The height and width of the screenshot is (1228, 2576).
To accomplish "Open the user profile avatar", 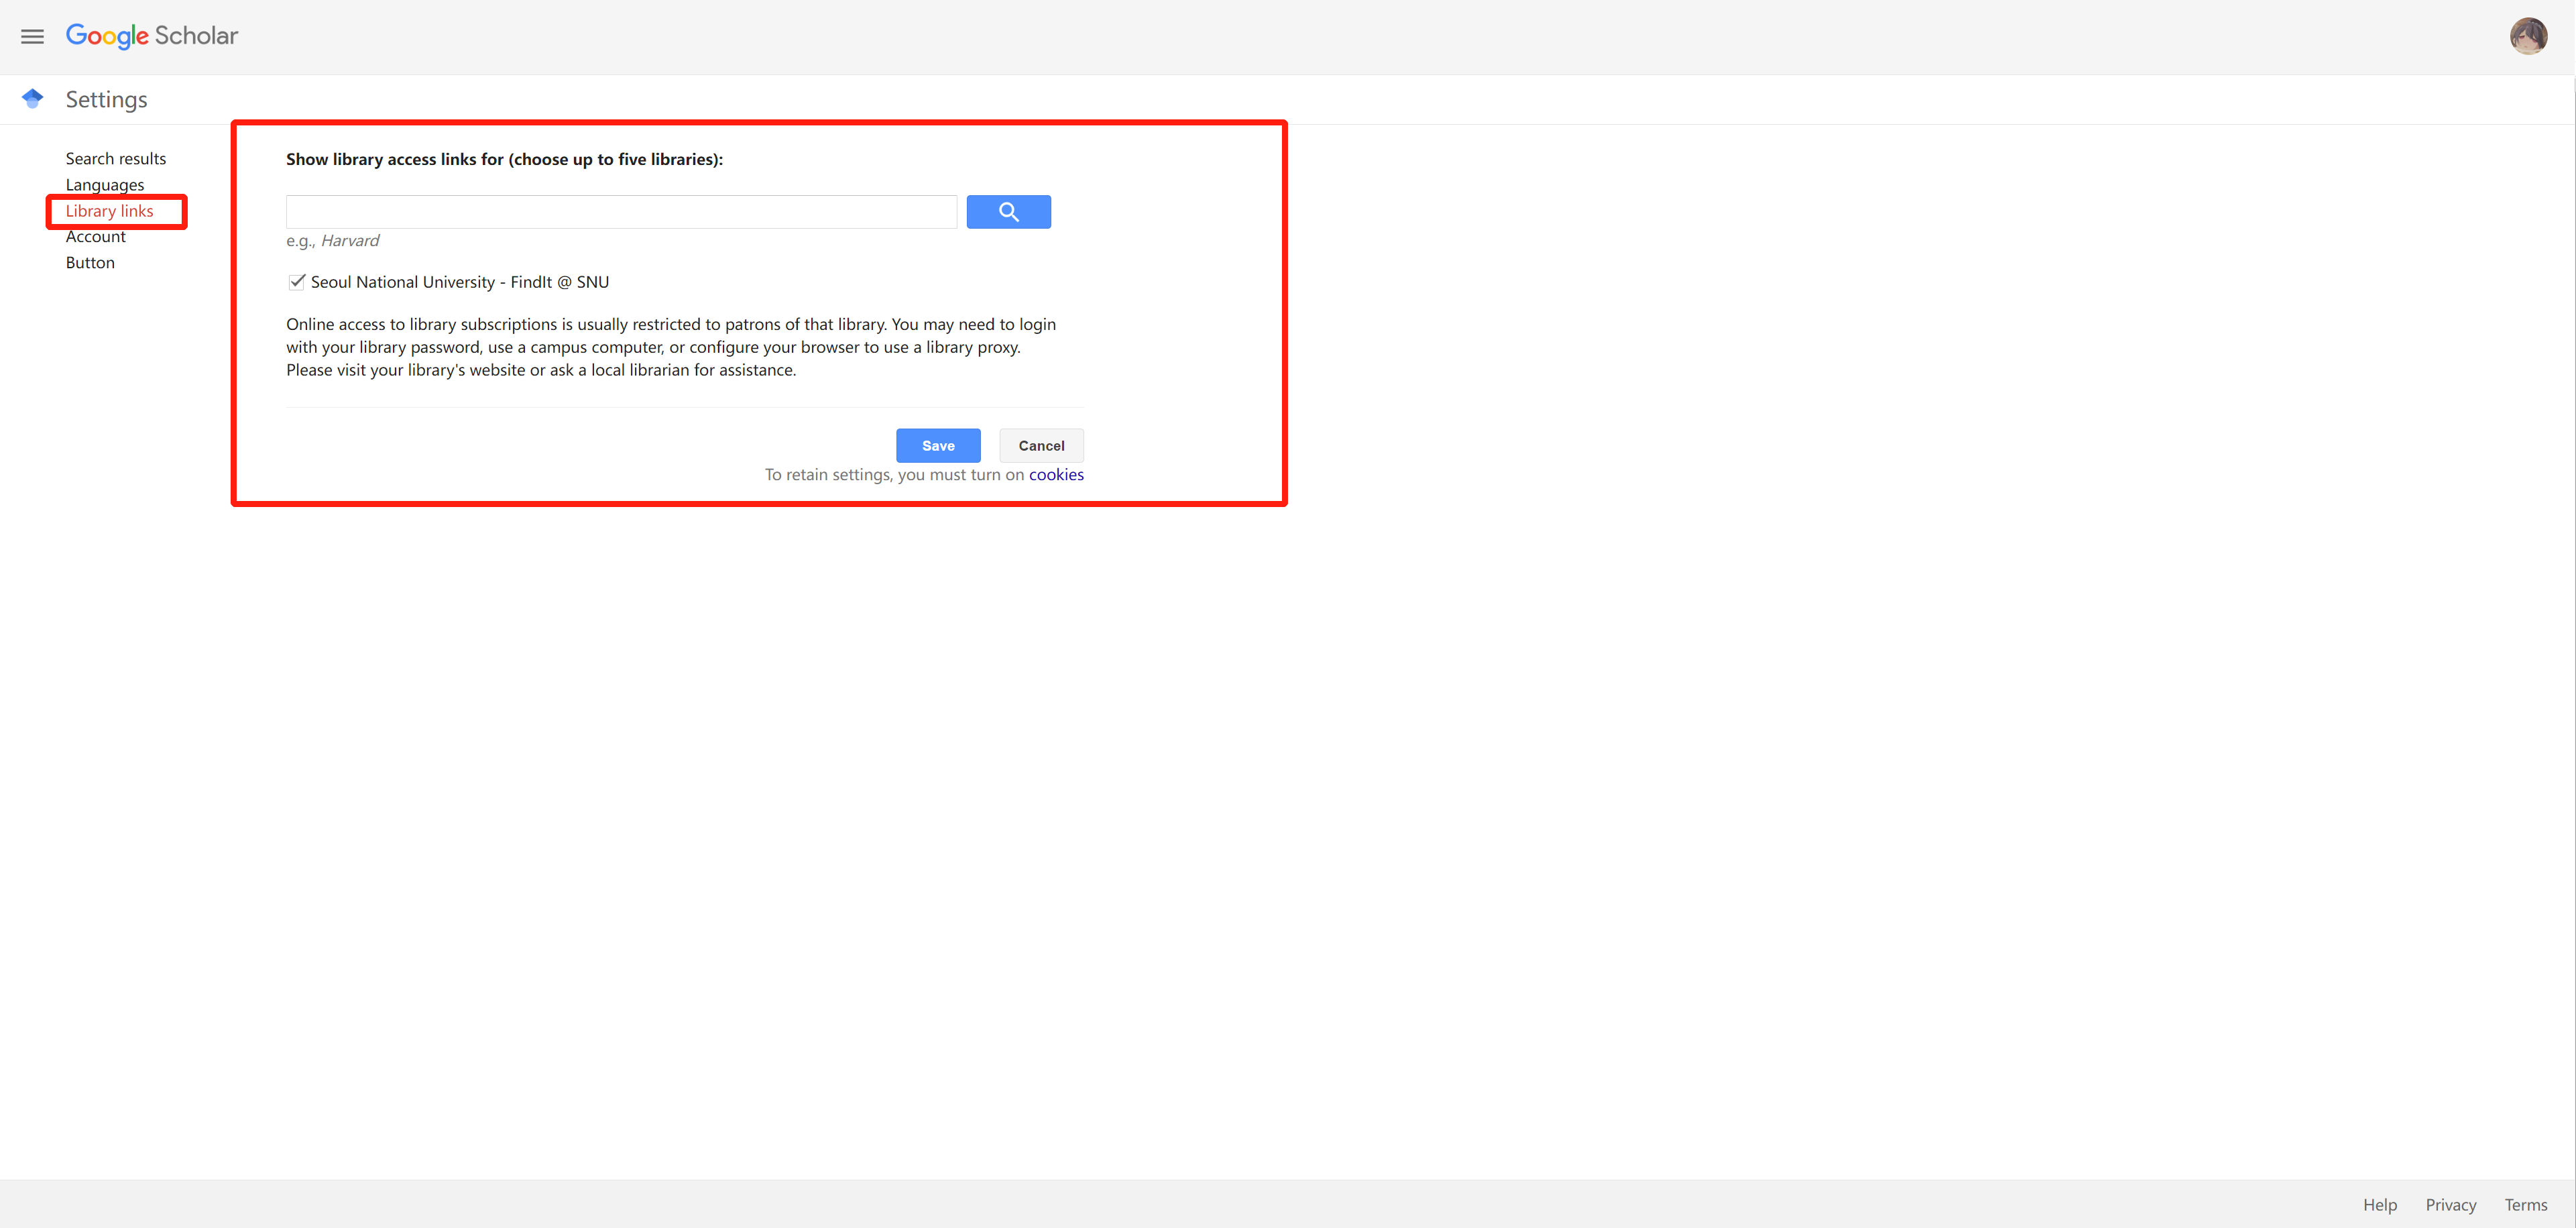I will click(x=2528, y=36).
